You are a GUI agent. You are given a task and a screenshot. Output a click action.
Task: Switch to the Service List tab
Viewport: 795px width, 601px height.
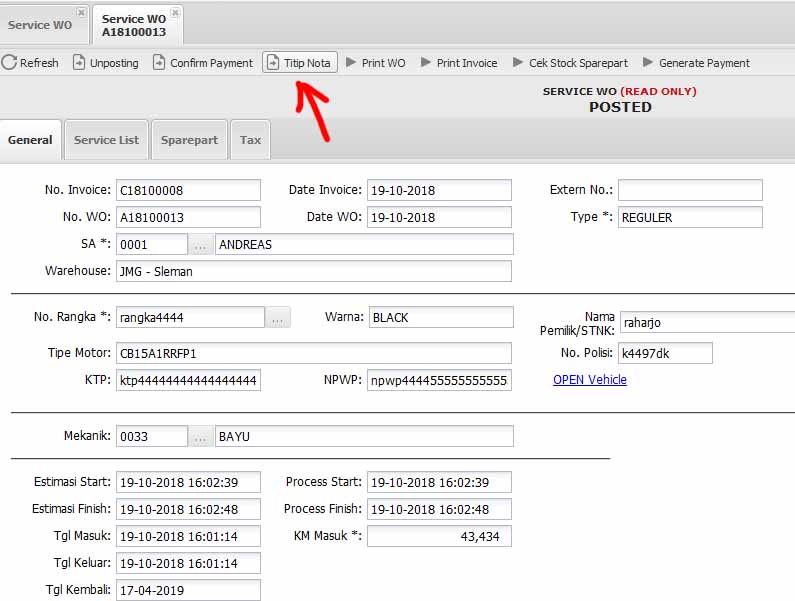106,140
